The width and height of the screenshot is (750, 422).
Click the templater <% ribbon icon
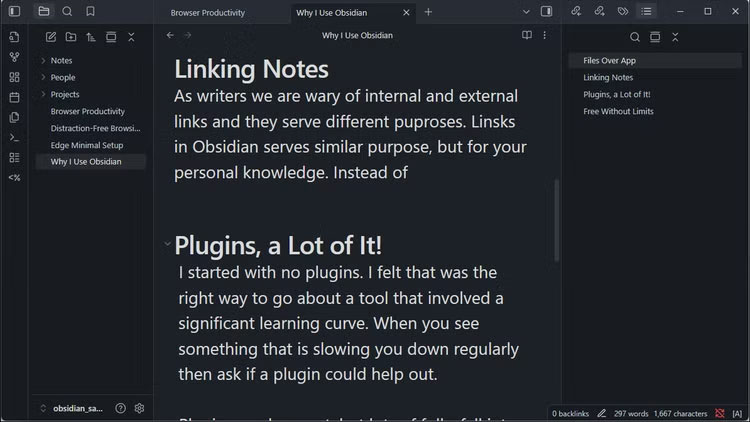pos(14,178)
